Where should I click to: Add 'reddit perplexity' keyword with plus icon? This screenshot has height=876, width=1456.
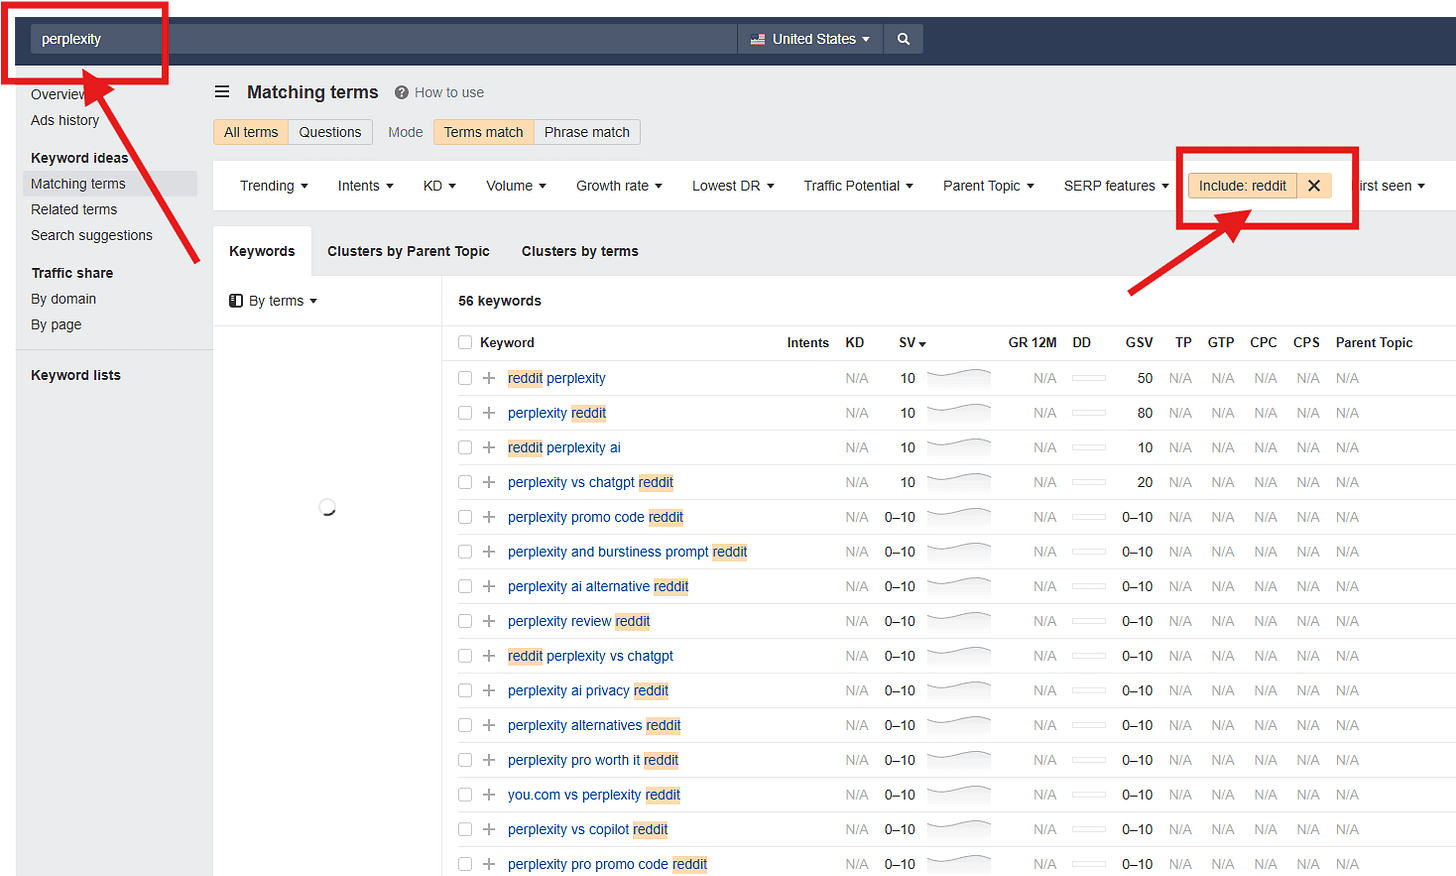click(x=489, y=378)
